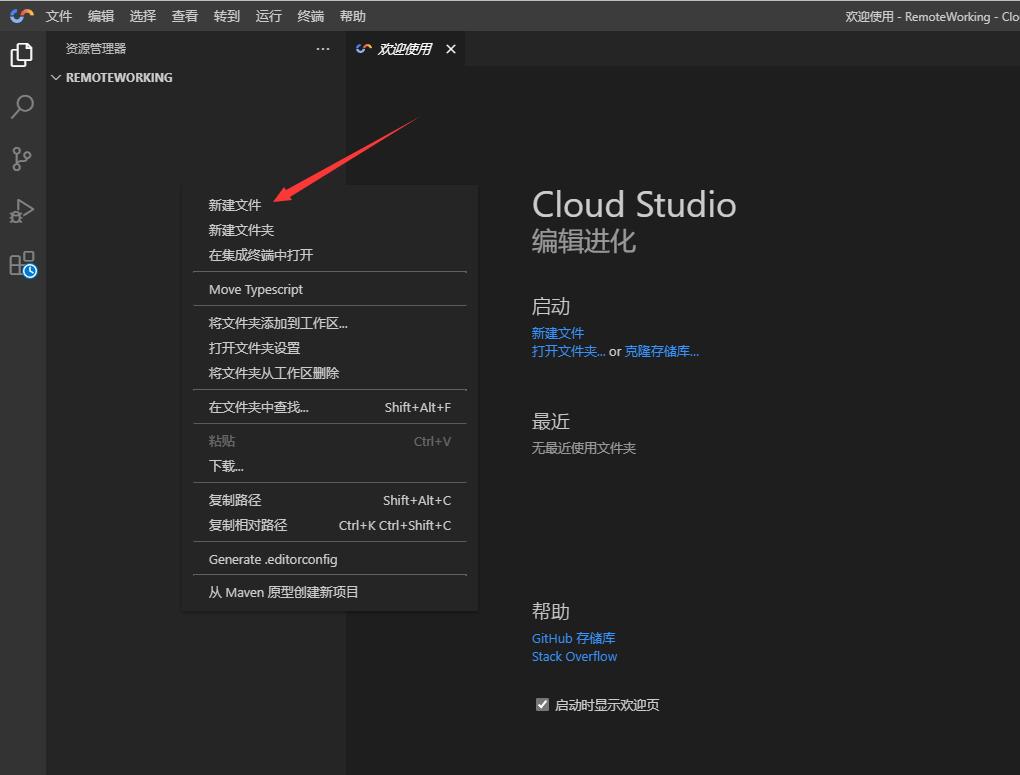Switch to the 欢迎使用 editor tab
The height and width of the screenshot is (775, 1020).
400,49
